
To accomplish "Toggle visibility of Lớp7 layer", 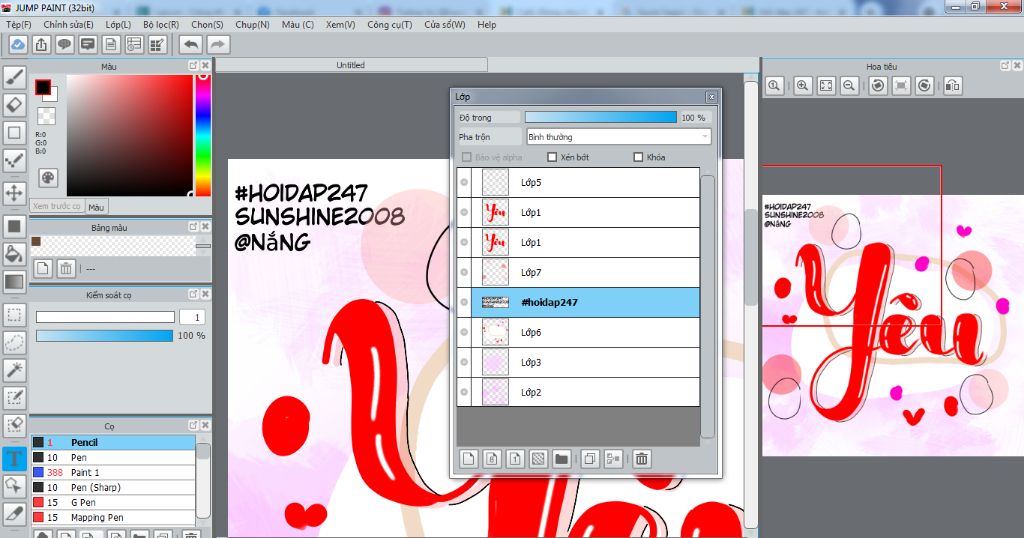I will point(464,272).
